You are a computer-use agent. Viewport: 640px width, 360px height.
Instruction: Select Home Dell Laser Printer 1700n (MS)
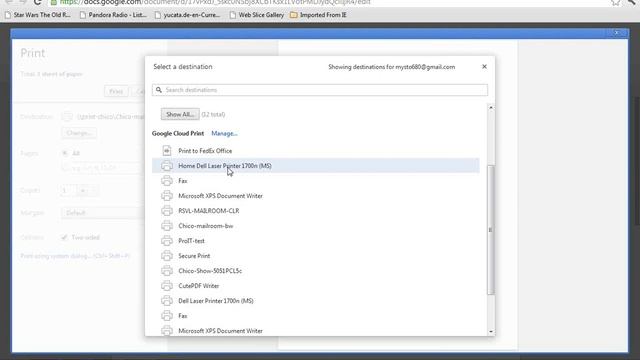(316, 166)
